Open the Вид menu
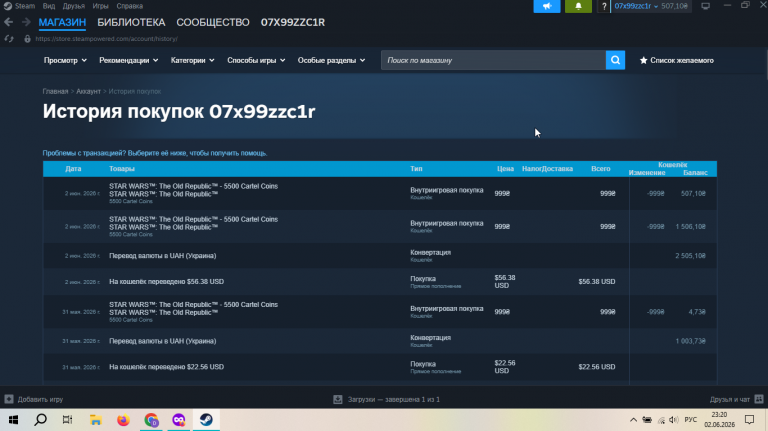Viewport: 768px width, 431px height. 49,6
